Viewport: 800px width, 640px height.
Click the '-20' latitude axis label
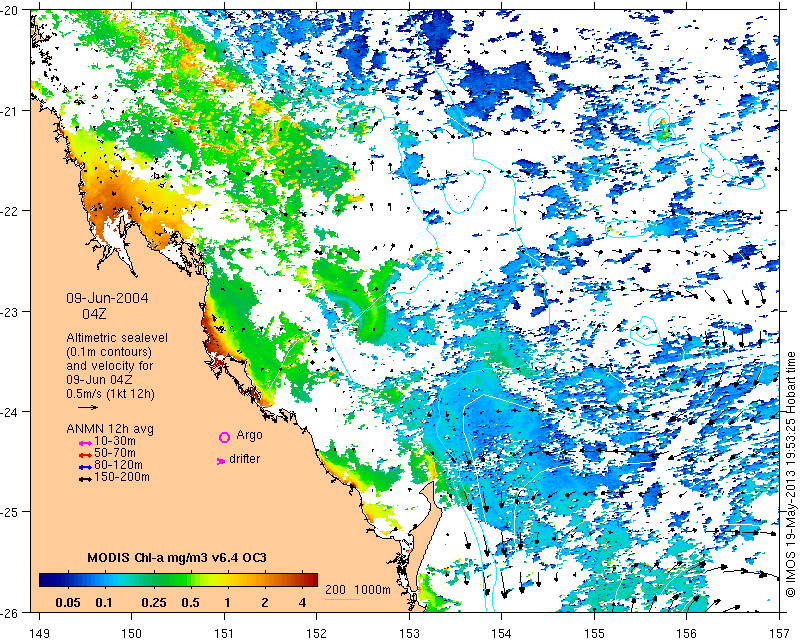click(x=9, y=10)
